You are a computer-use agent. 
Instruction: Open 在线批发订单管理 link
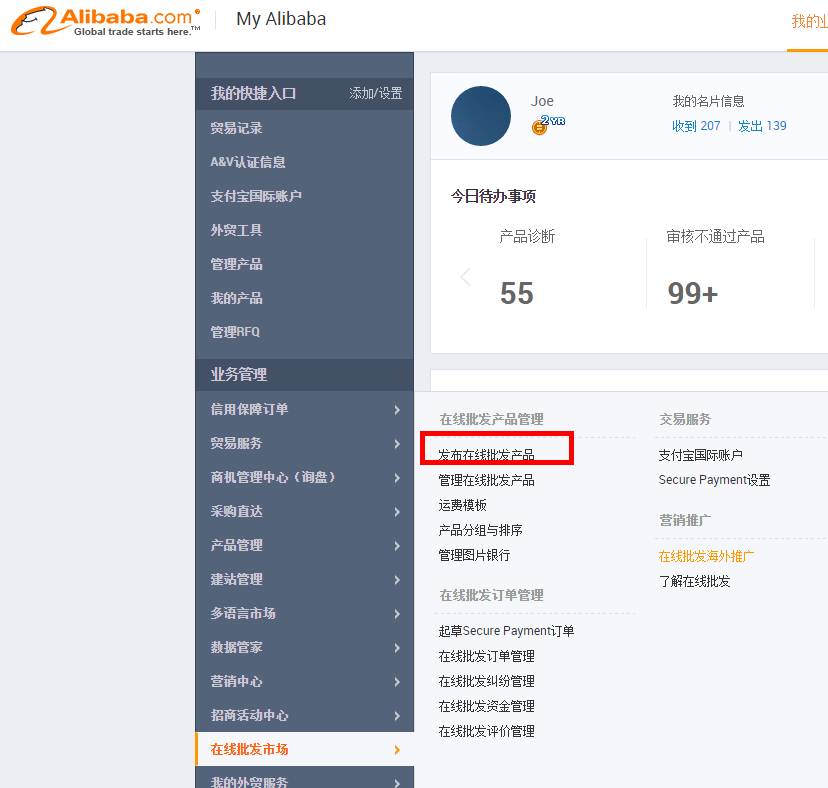pyautogui.click(x=486, y=656)
